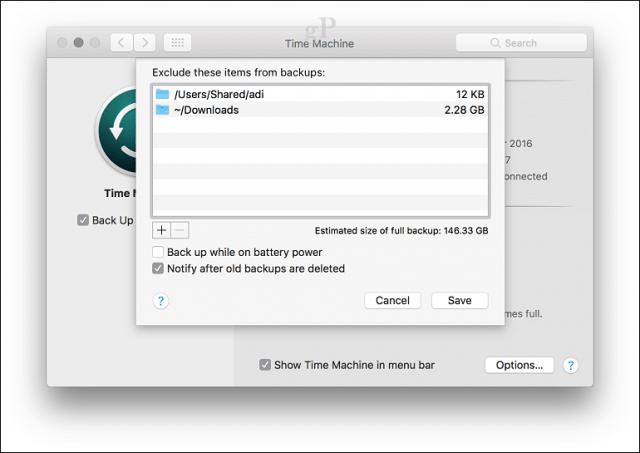This screenshot has width=640, height=453.
Task: Click the Time Machine window title
Action: 319,43
